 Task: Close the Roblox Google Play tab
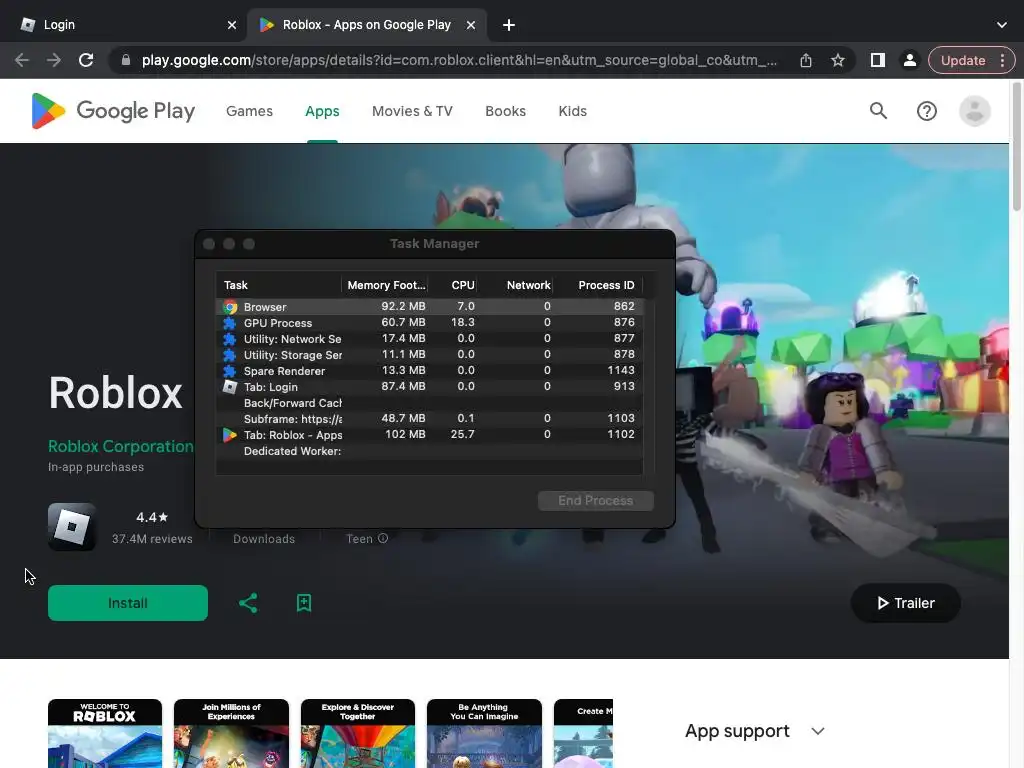(471, 25)
